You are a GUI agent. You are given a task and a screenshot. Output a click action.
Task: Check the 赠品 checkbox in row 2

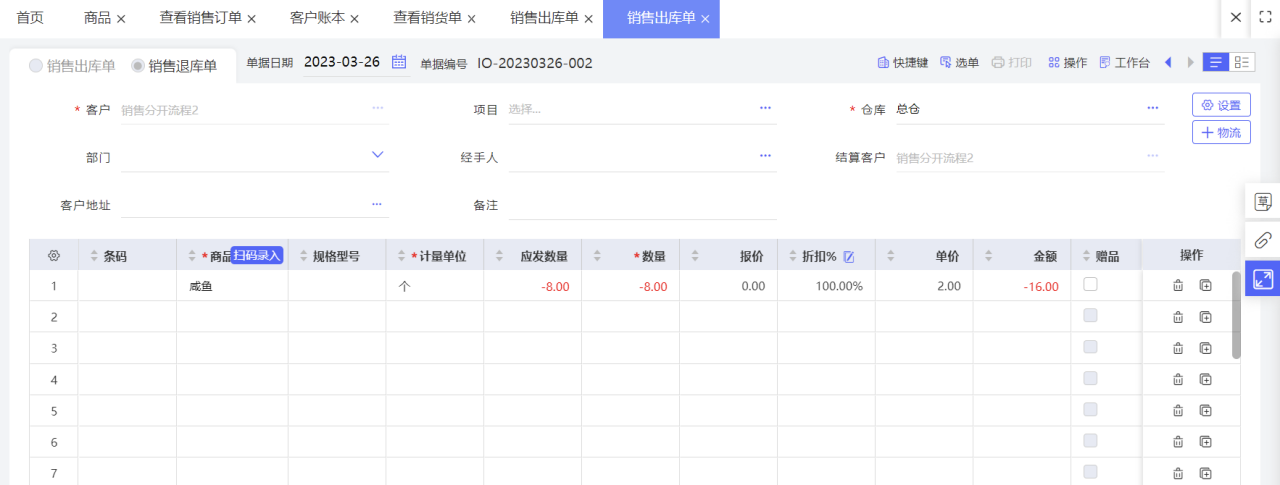pos(1090,315)
